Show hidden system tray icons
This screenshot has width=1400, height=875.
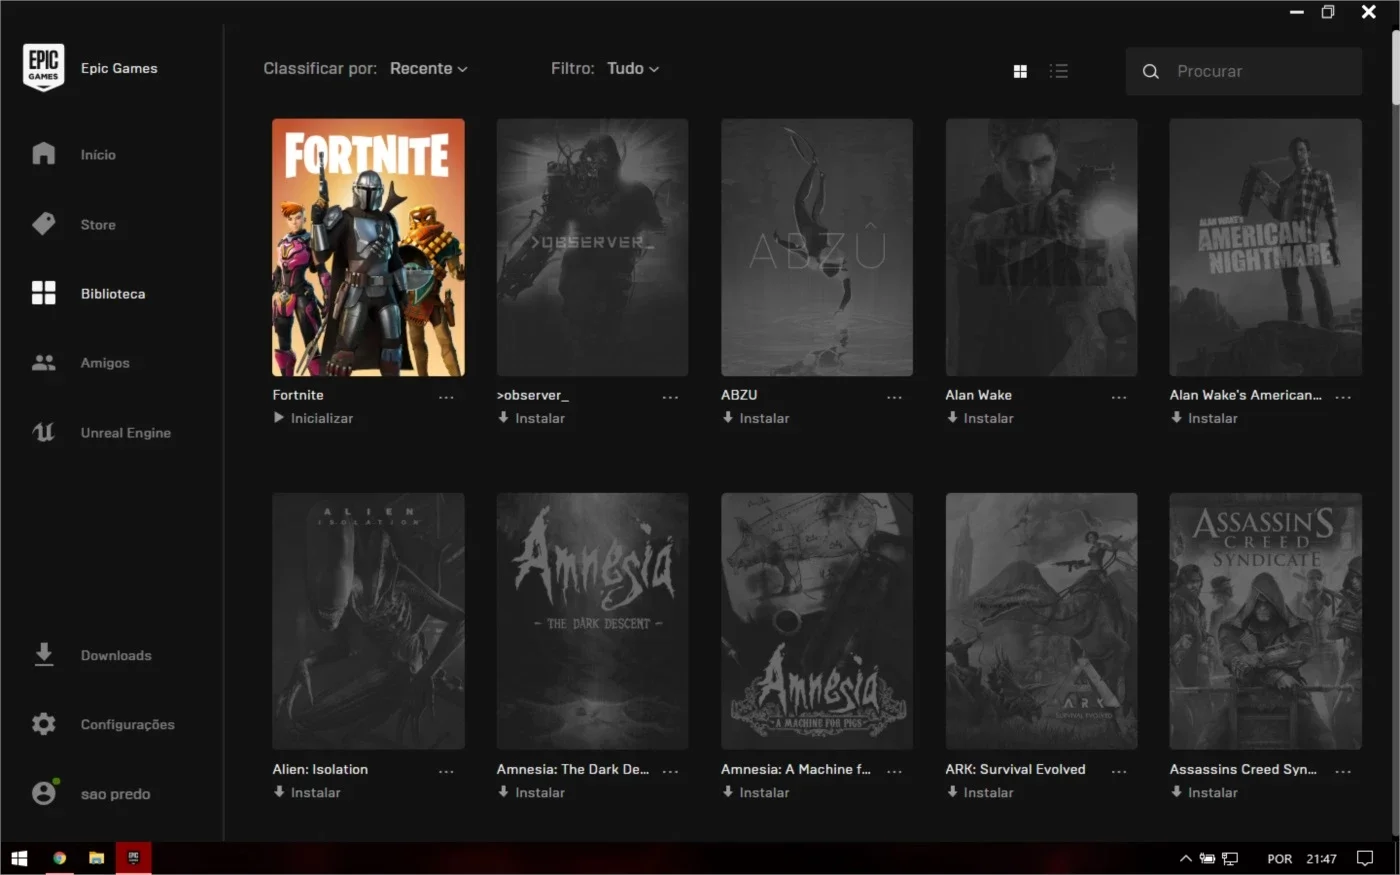1185,858
